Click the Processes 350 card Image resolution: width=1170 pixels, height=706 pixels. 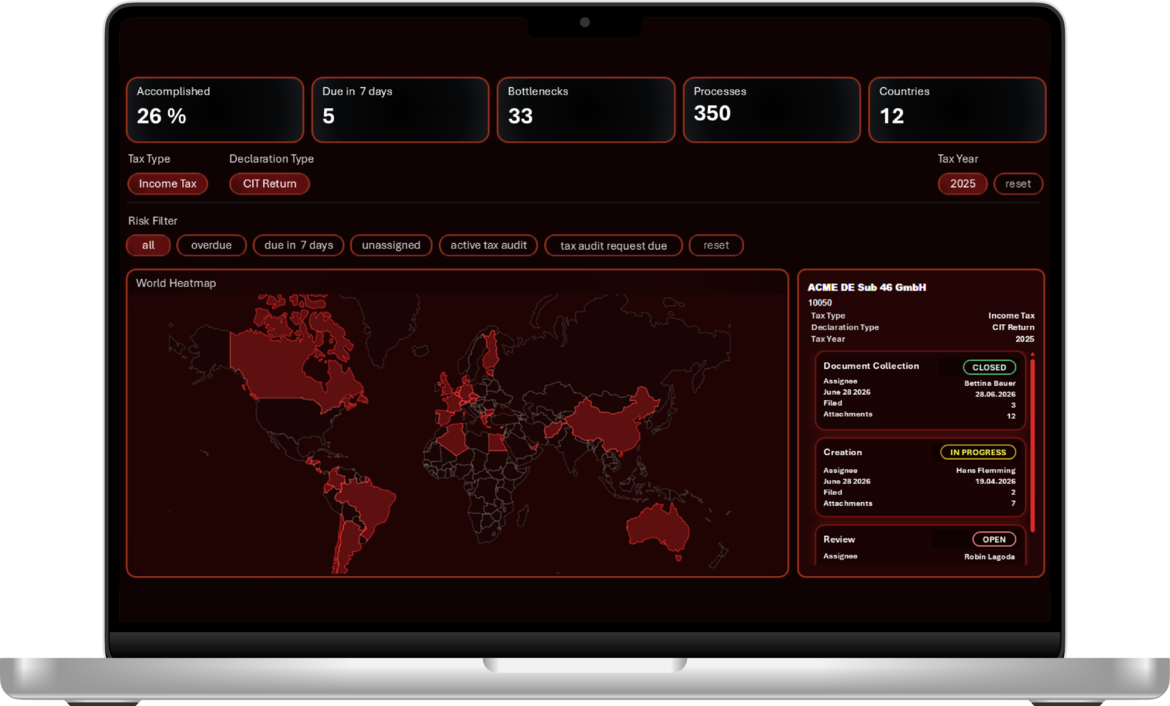coord(770,109)
